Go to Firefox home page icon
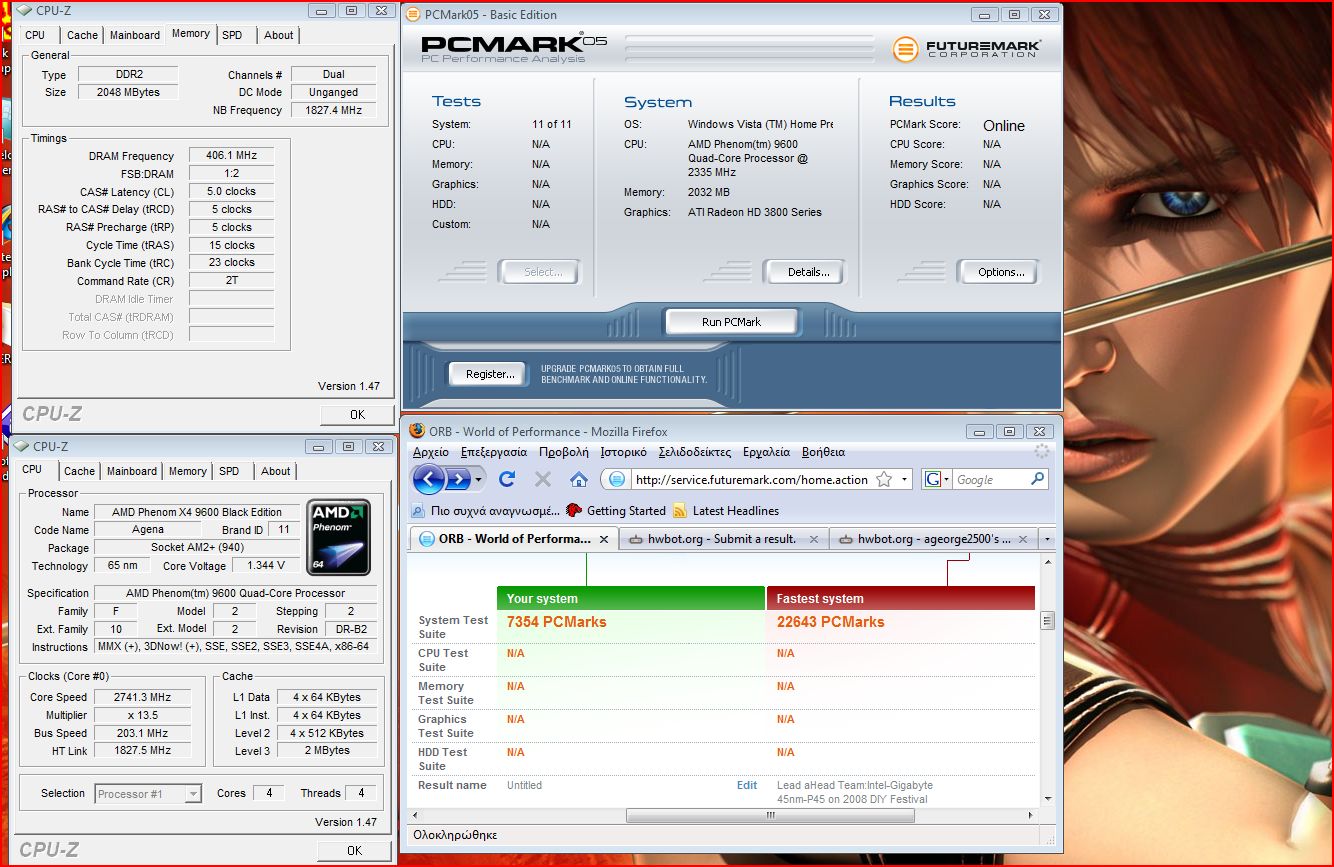 pos(578,479)
